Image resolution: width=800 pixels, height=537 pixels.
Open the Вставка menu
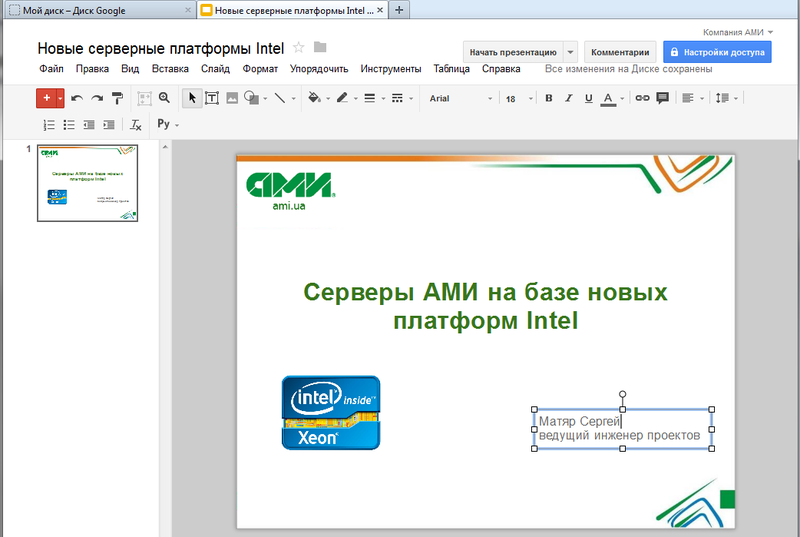(x=170, y=69)
